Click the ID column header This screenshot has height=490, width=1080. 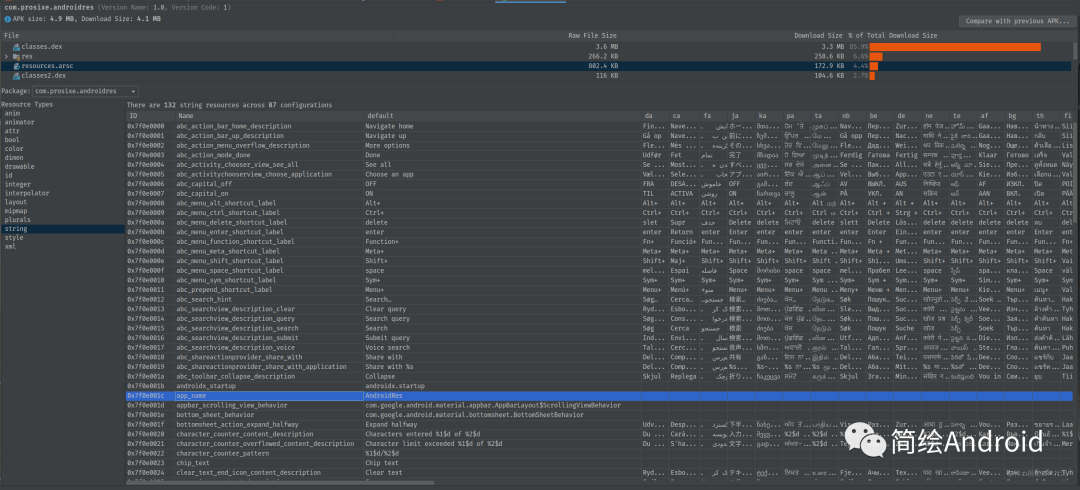[x=134, y=116]
